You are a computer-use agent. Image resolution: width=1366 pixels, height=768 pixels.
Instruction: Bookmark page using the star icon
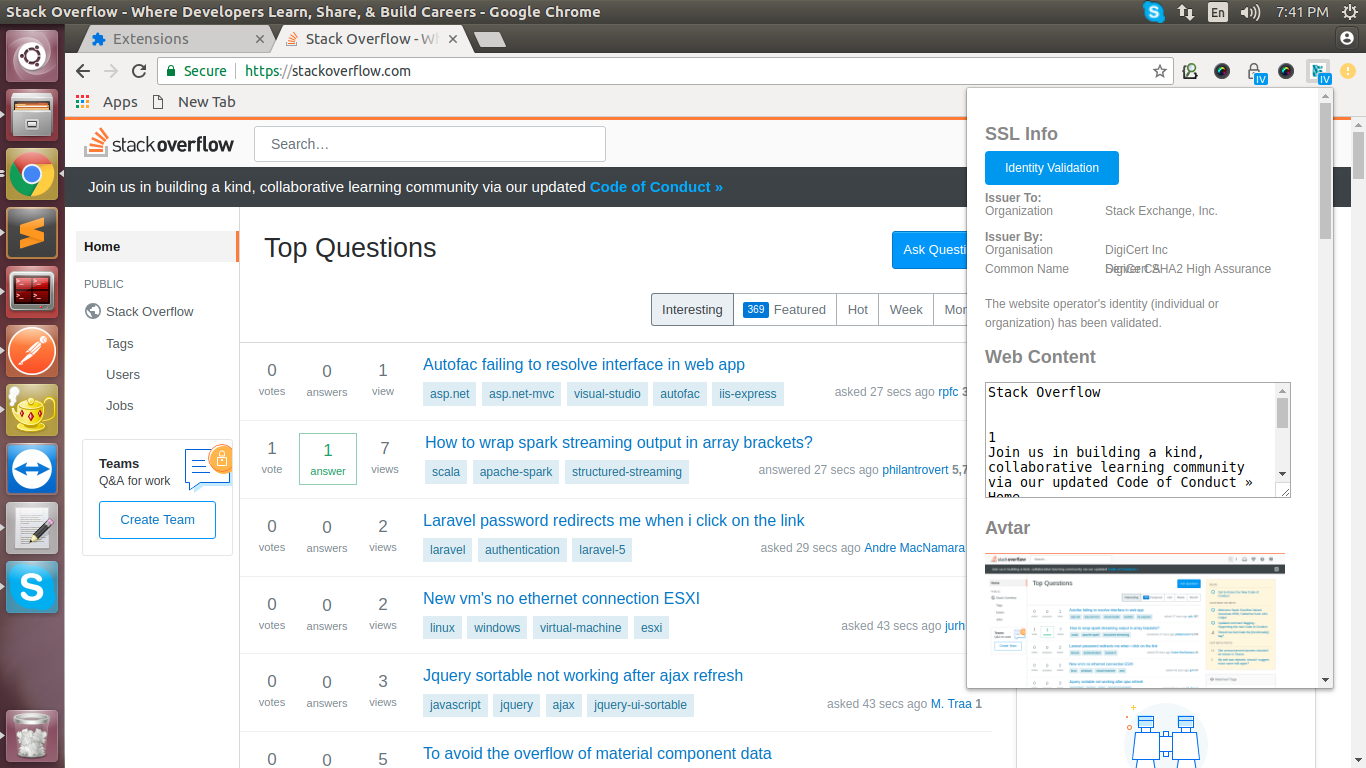[x=1160, y=71]
